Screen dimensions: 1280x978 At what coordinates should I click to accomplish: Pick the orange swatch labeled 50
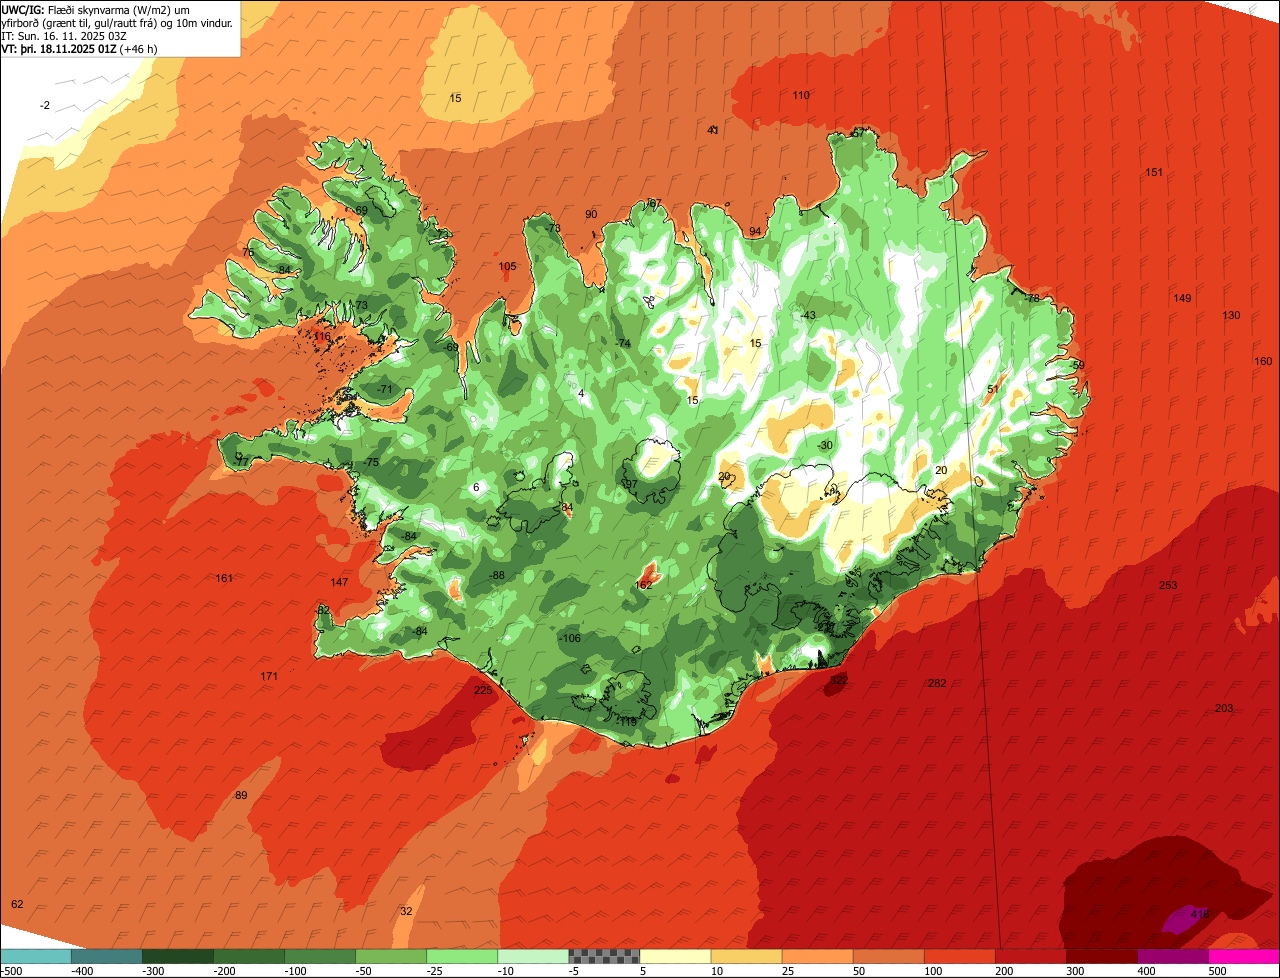(888, 956)
